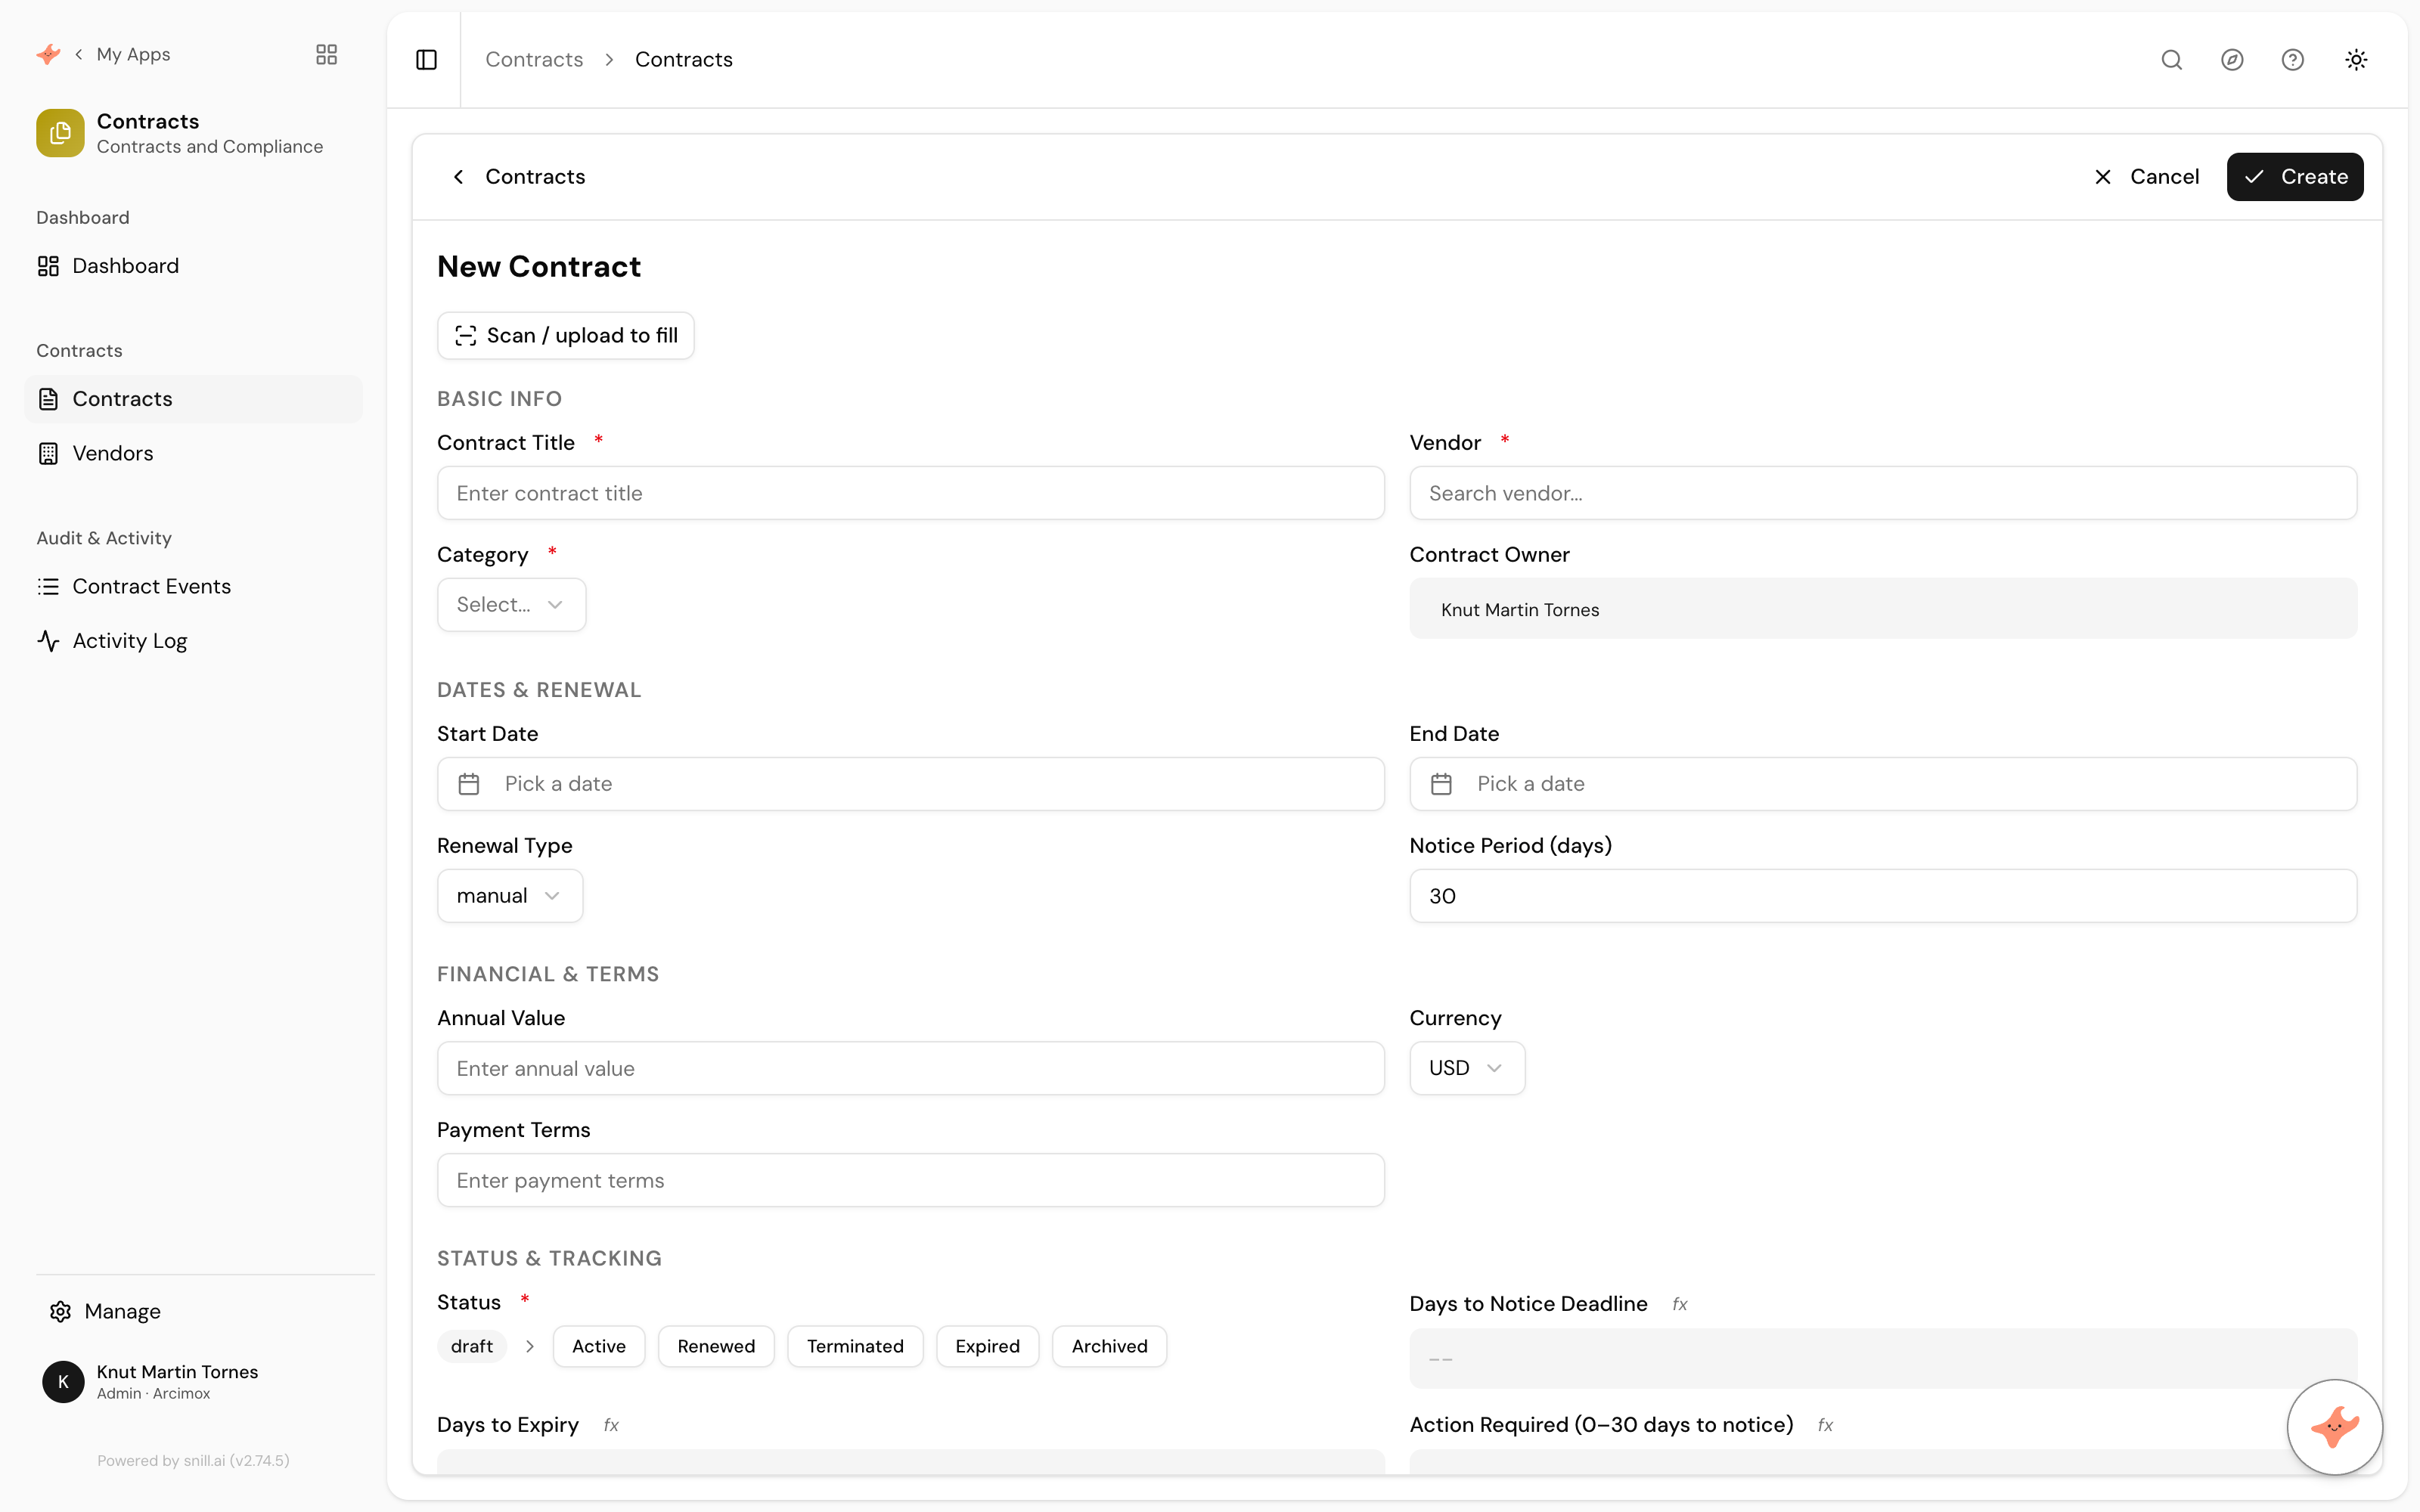Open Vendors in the sidebar

[194, 453]
